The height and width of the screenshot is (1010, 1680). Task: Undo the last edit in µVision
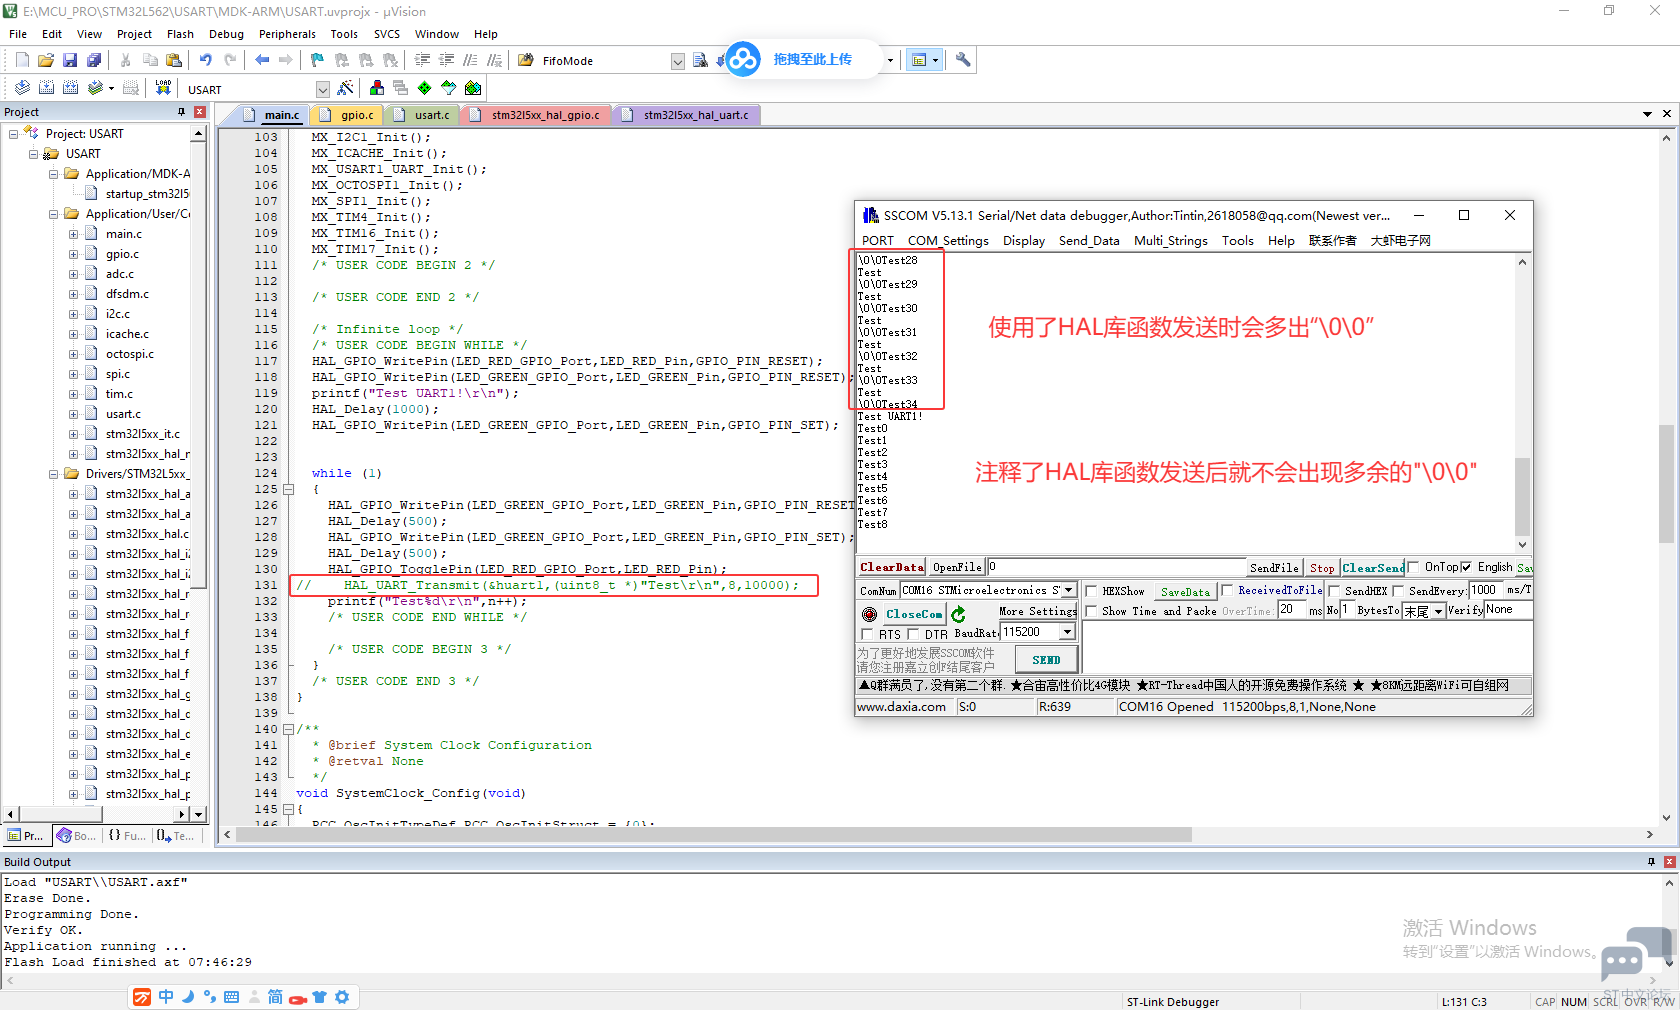[205, 60]
